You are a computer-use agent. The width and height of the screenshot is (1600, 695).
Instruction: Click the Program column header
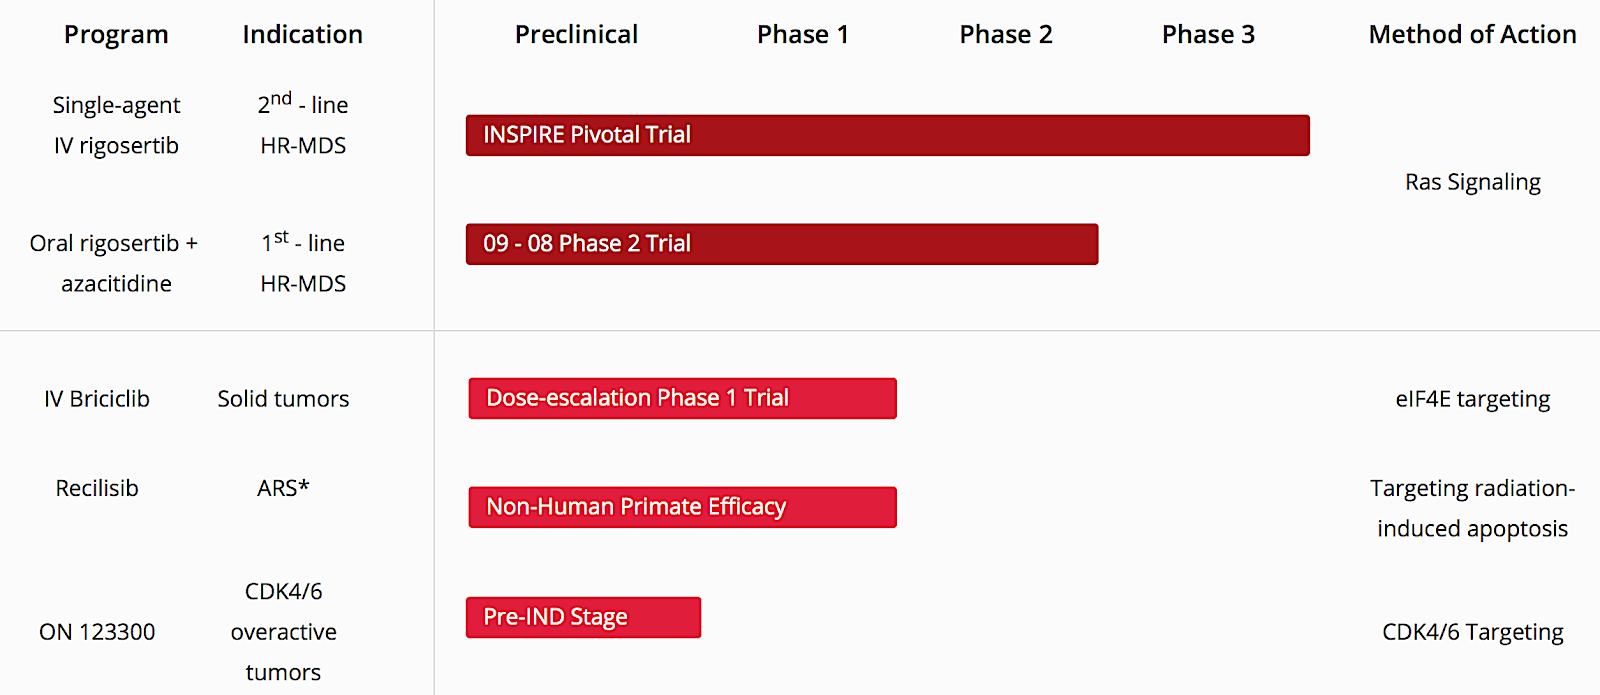coord(116,35)
